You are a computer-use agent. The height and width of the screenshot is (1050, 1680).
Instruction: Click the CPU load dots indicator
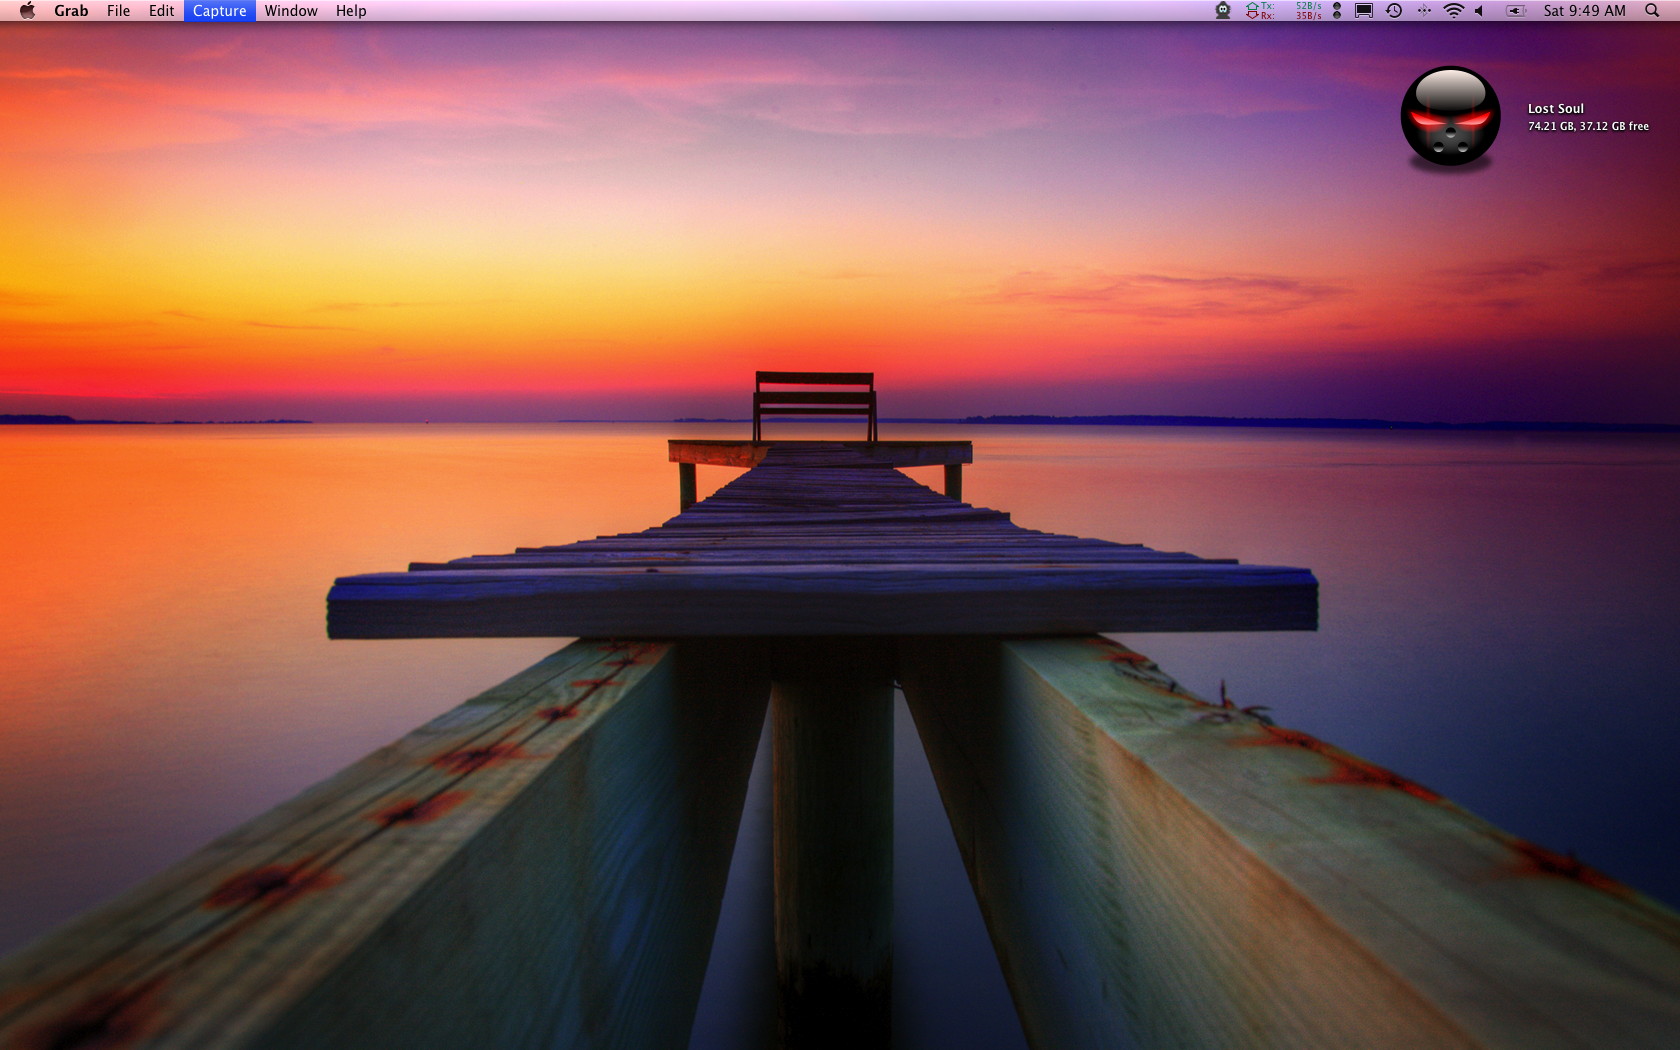1337,11
